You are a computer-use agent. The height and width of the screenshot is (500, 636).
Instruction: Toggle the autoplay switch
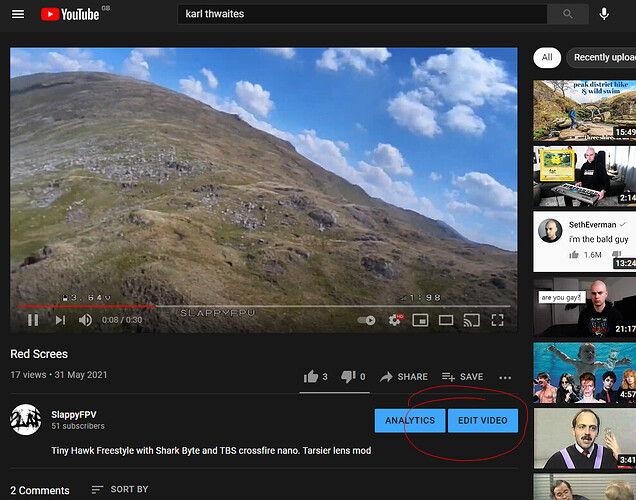pos(366,320)
